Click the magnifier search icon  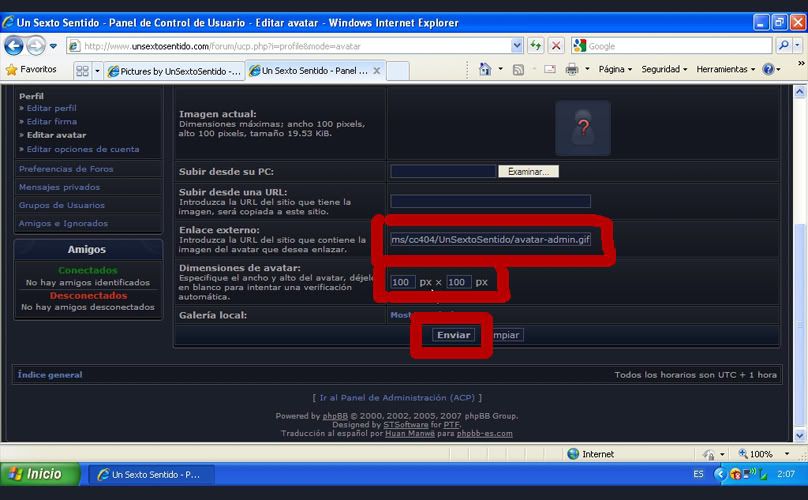[783, 46]
